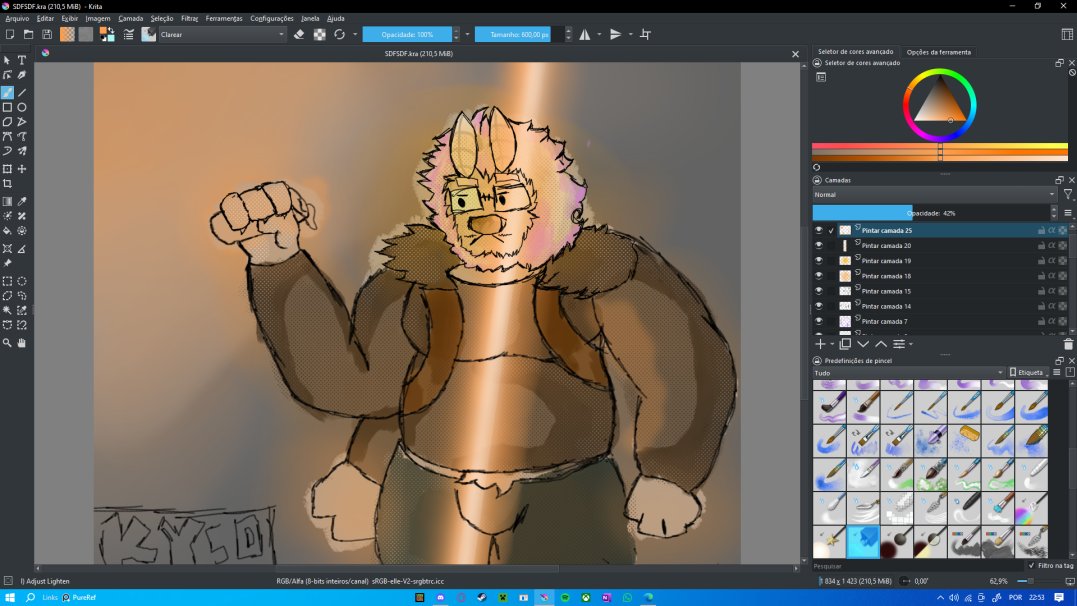Select the Elliptical Selection tool
The width and height of the screenshot is (1077, 606).
[x=22, y=281]
